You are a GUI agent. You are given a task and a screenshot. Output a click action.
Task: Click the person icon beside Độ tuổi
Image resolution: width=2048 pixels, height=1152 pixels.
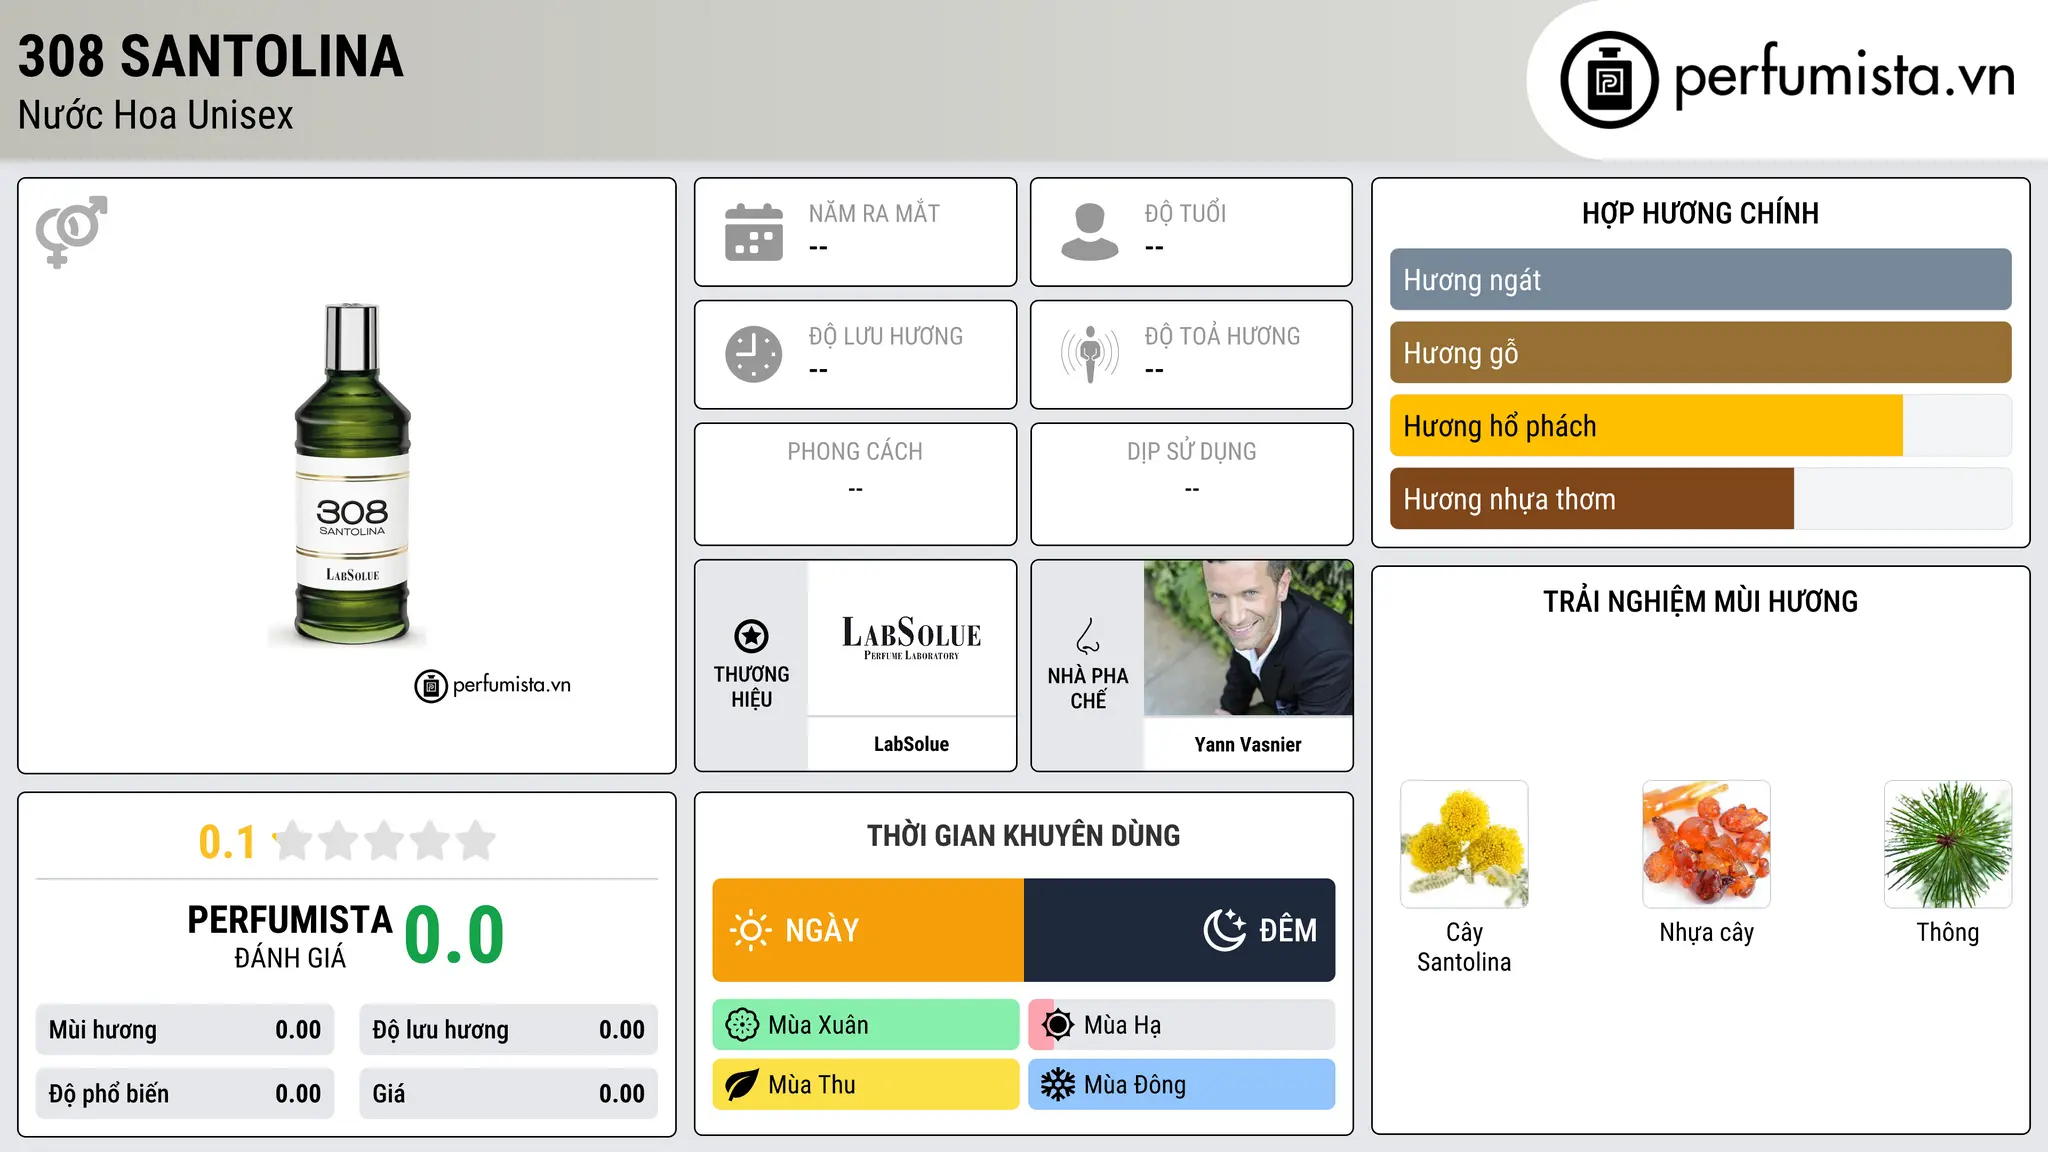(x=1089, y=232)
